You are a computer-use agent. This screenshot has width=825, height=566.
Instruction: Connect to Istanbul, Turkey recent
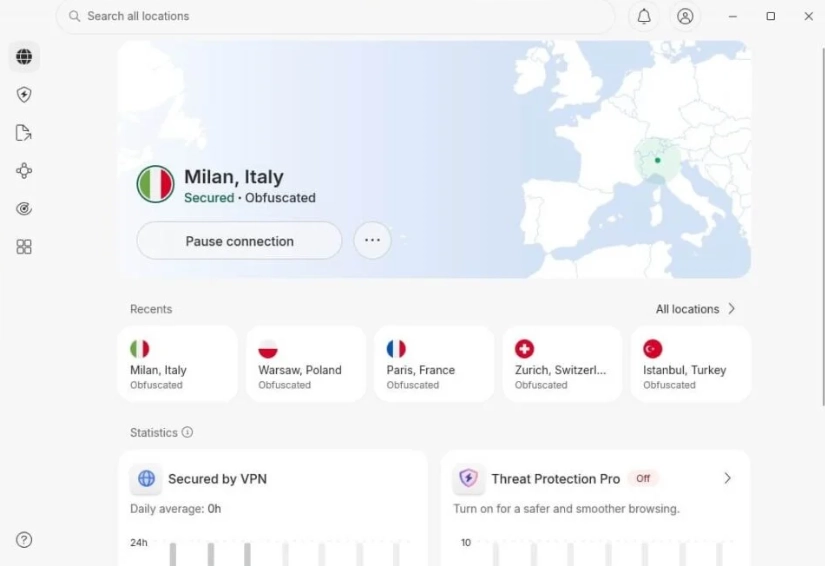[691, 364]
